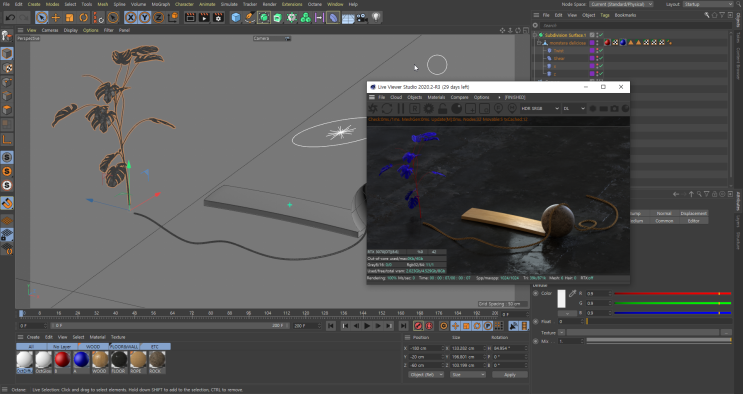Click the MoGraph Cloner icon

[x=306, y=18]
